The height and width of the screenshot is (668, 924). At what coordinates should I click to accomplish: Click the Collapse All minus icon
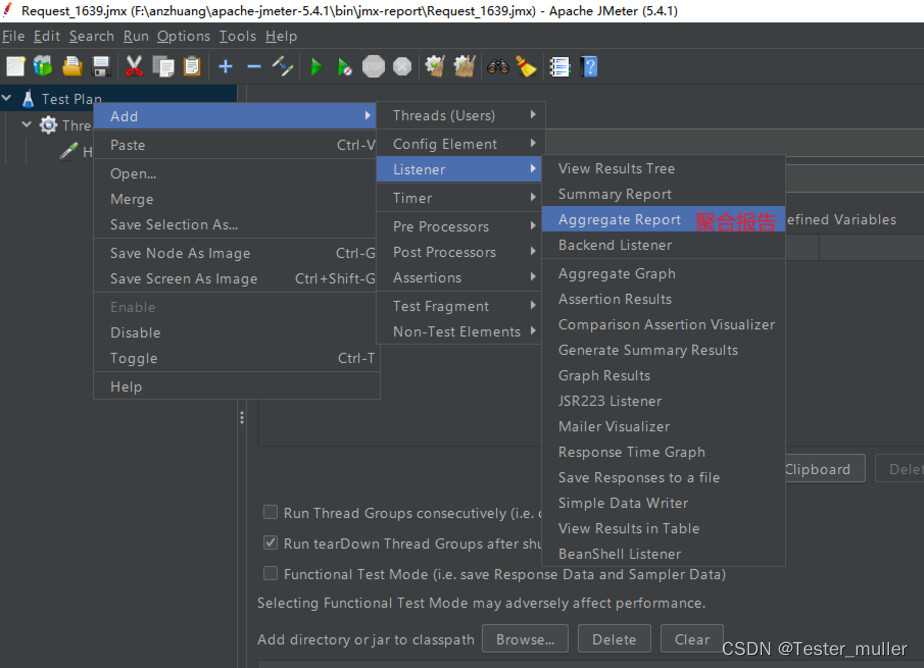[254, 67]
